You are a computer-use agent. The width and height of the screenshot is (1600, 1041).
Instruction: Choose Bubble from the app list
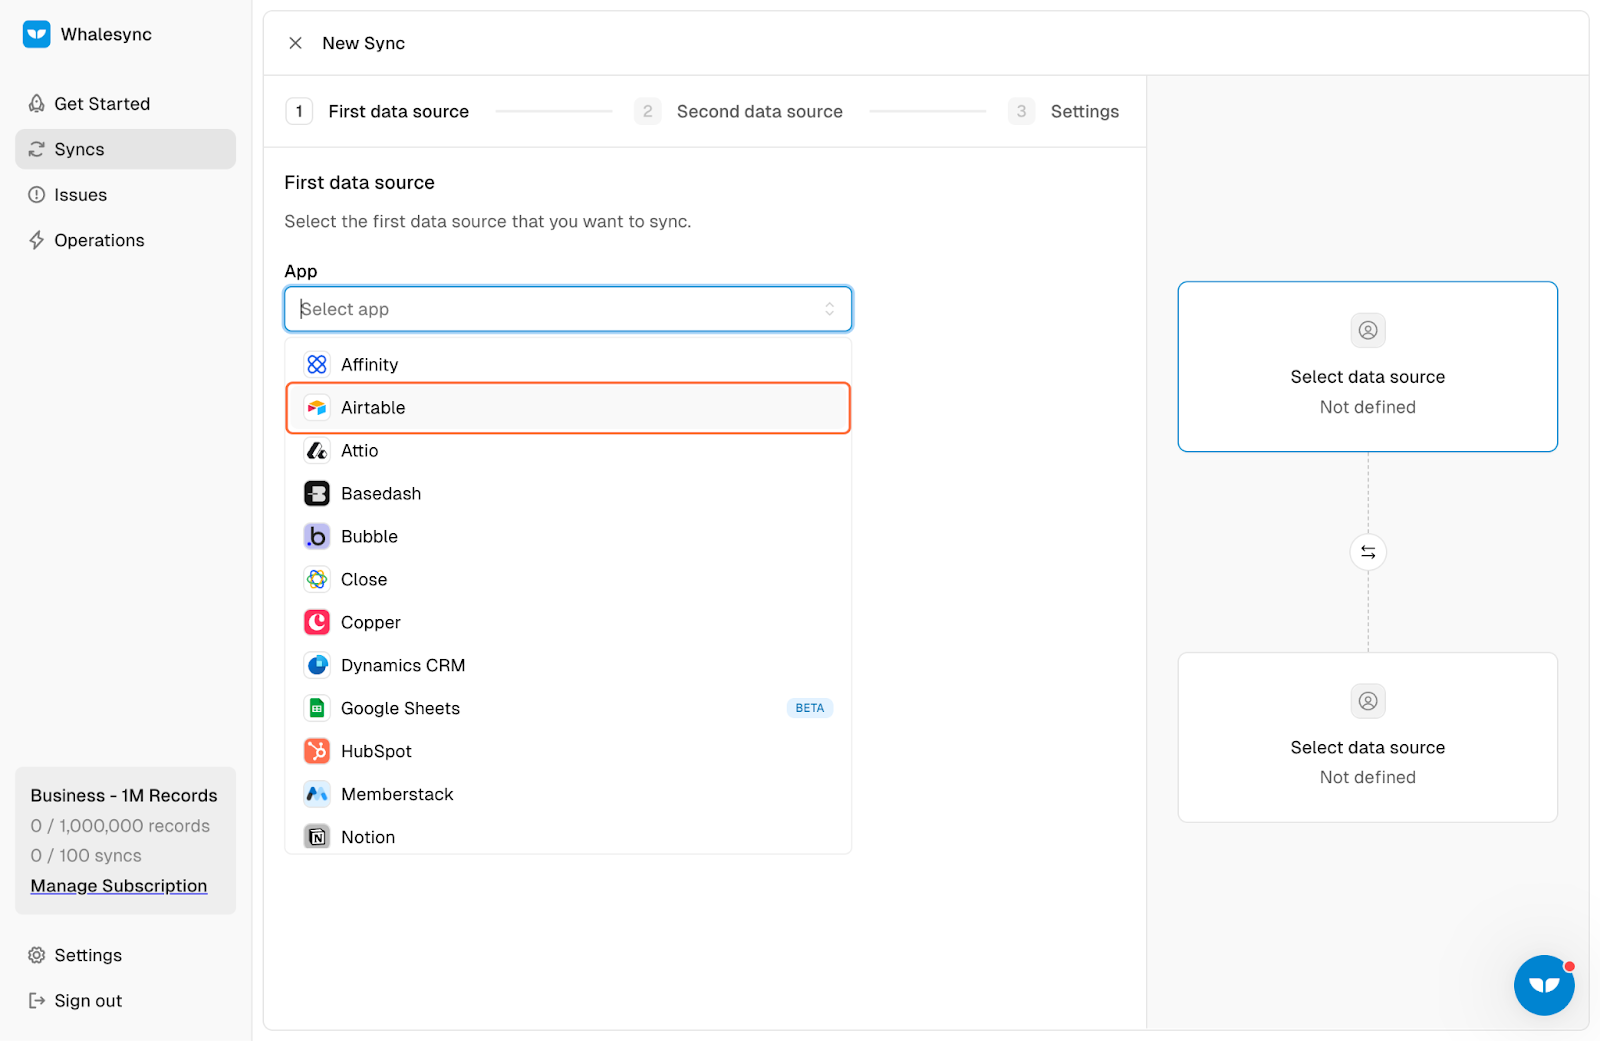(x=568, y=537)
